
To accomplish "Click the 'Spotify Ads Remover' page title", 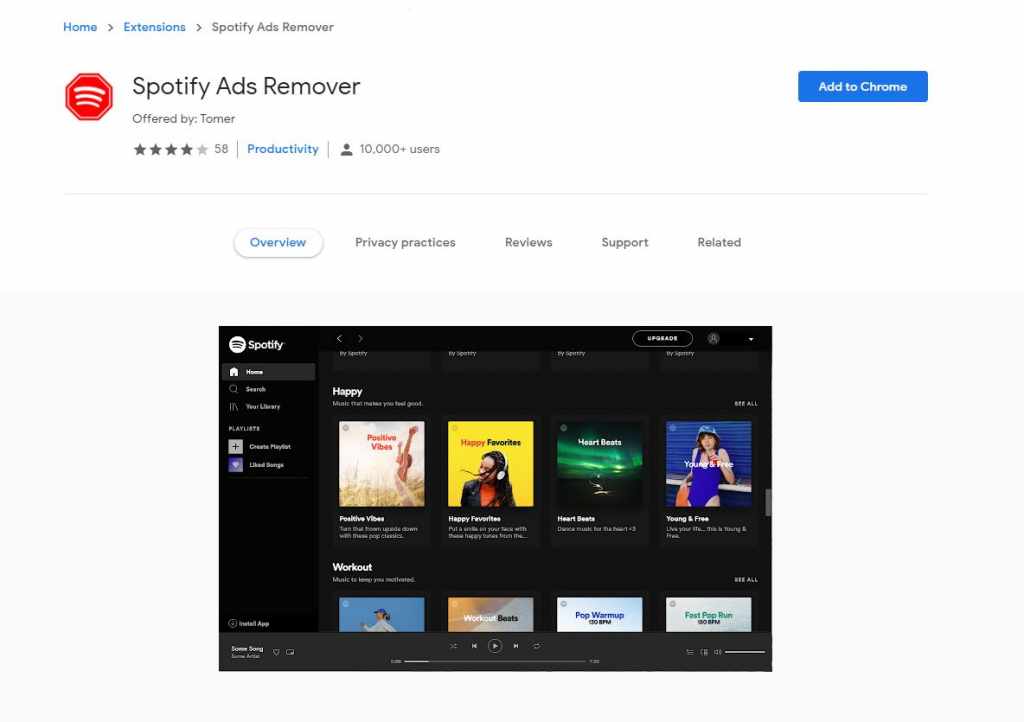I will click(x=246, y=86).
